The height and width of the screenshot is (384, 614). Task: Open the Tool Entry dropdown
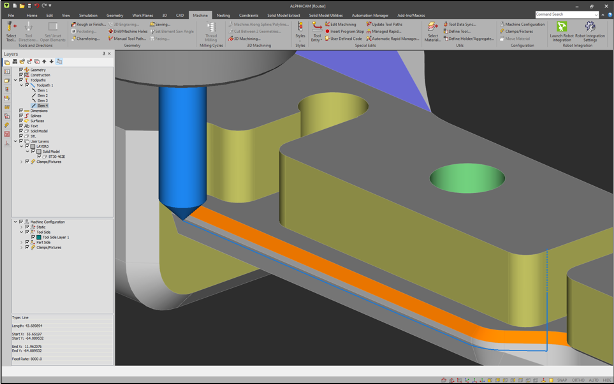pyautogui.click(x=316, y=32)
